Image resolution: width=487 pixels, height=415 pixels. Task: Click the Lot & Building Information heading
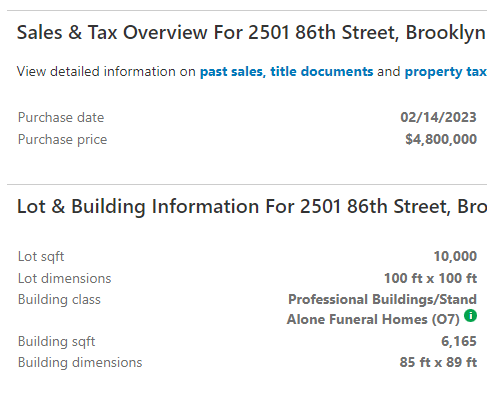pyautogui.click(x=252, y=207)
